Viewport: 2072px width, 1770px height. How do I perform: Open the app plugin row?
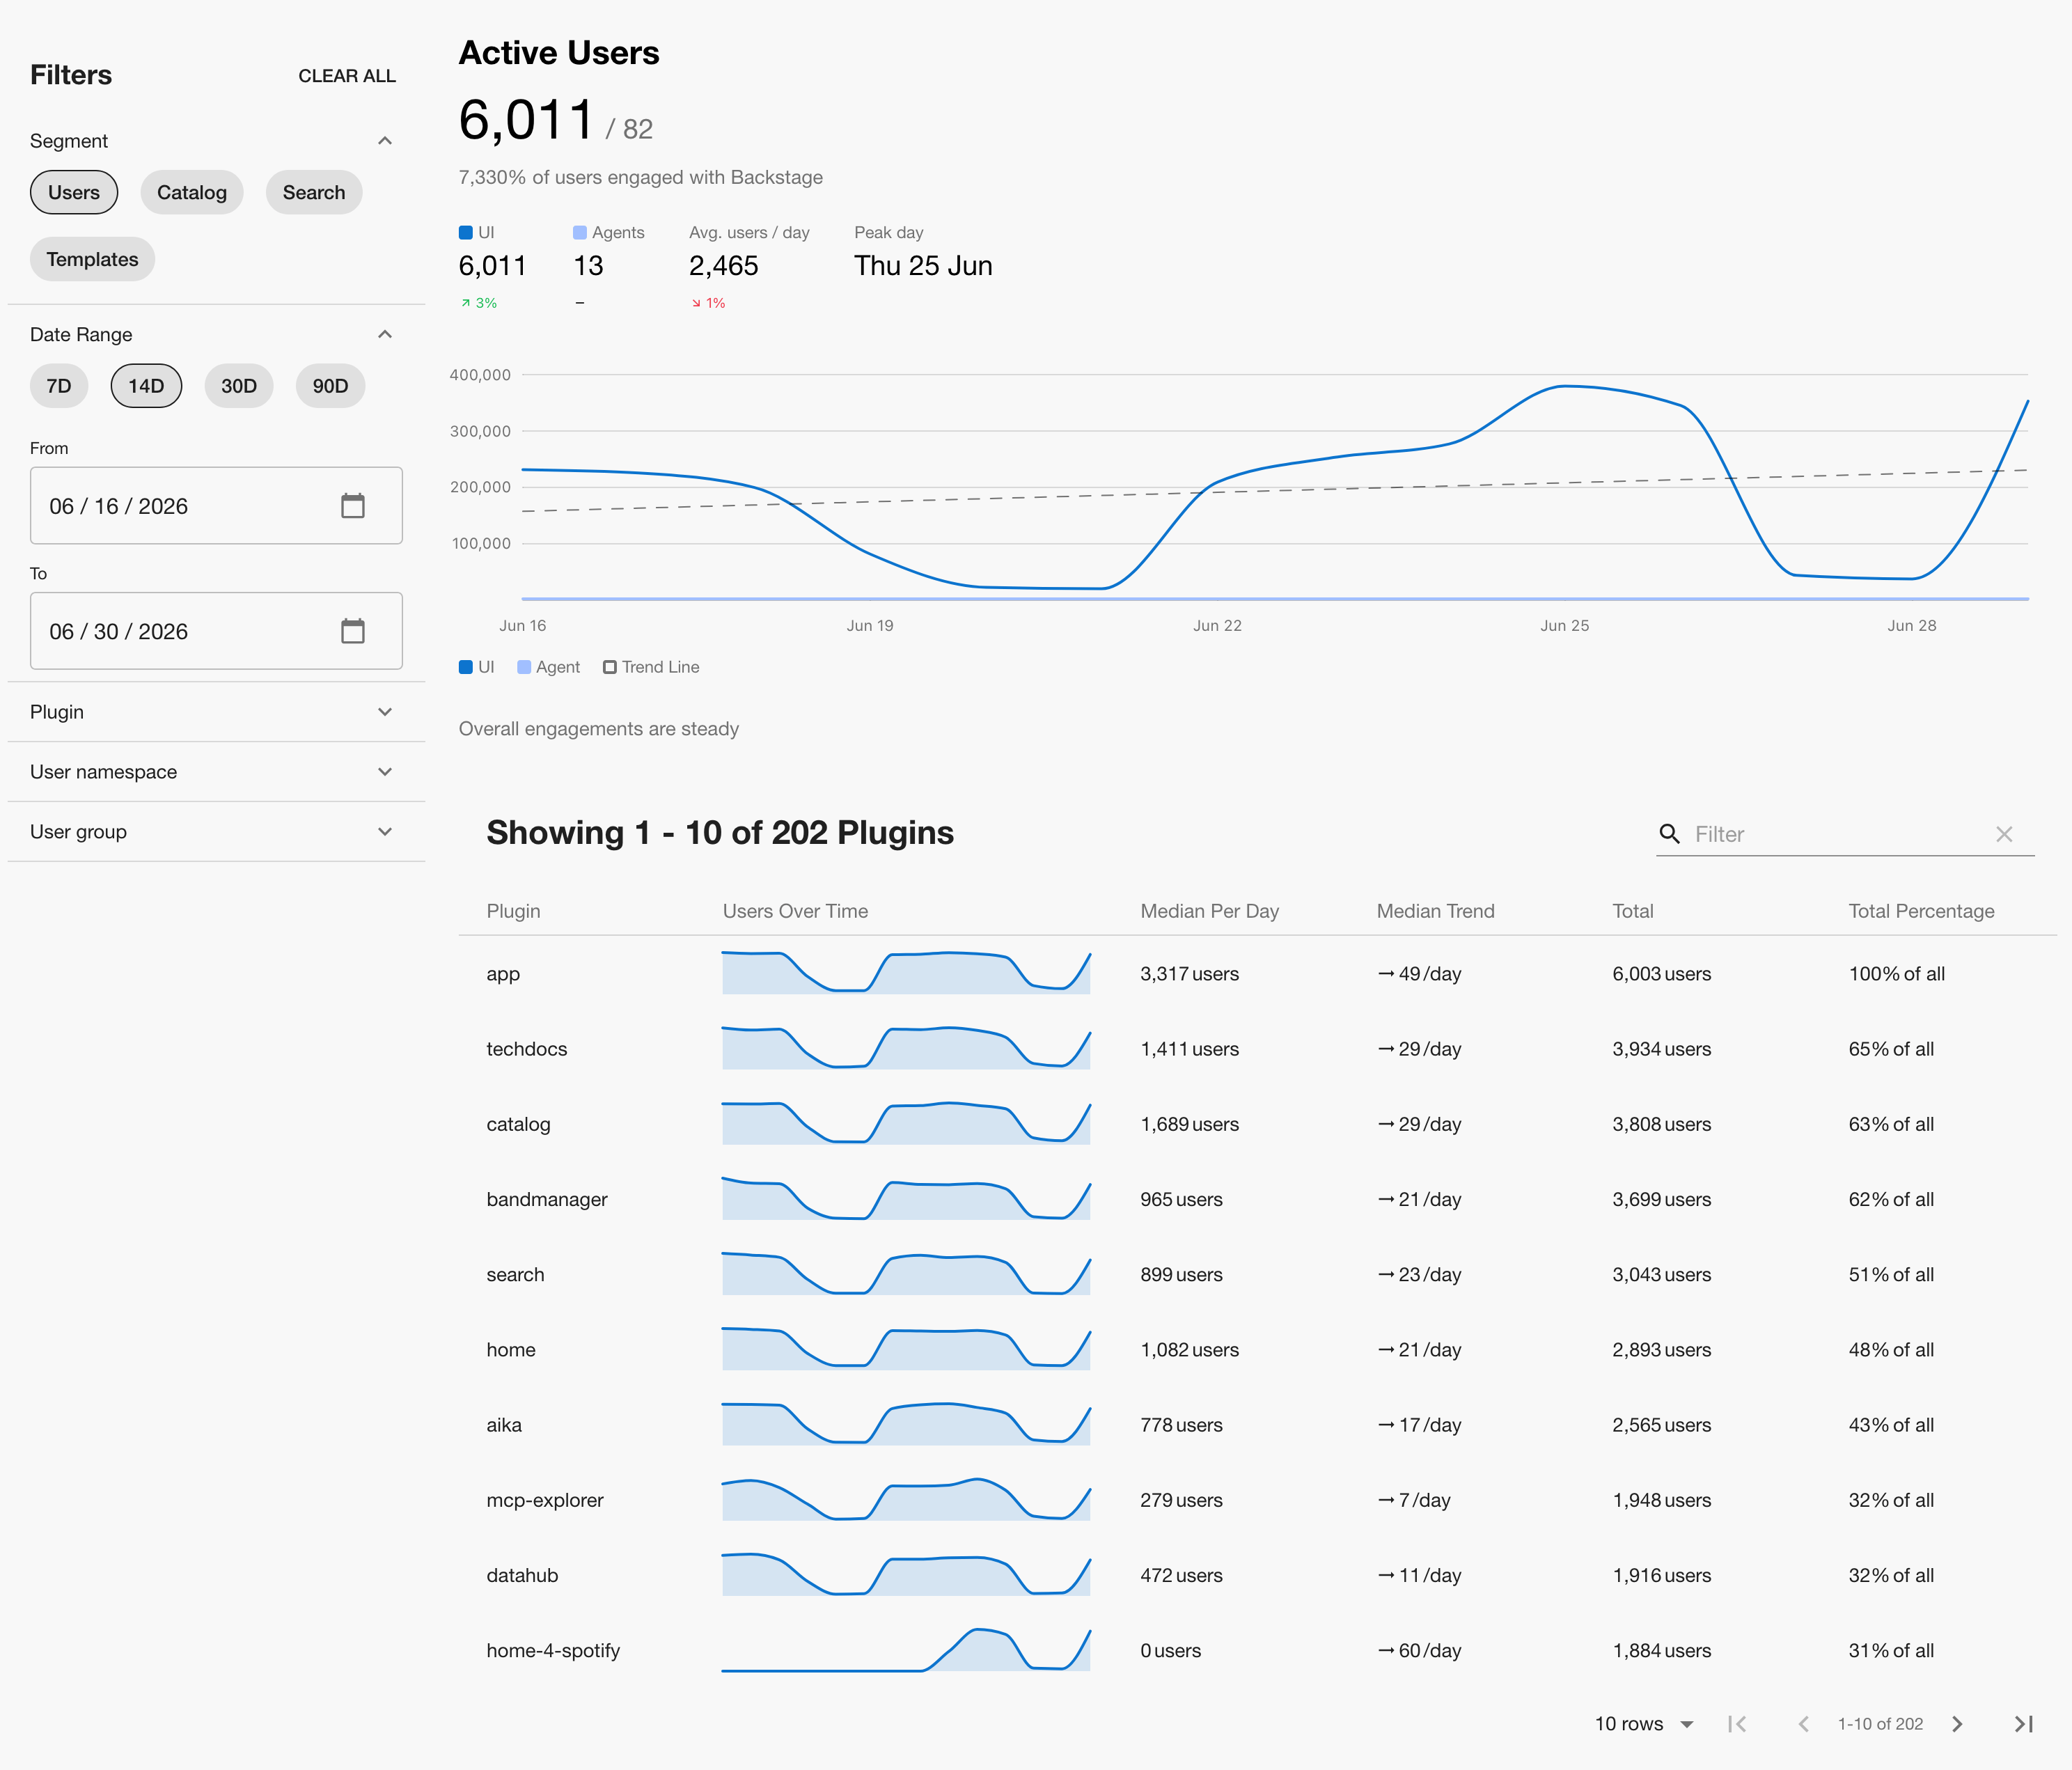(x=1257, y=974)
